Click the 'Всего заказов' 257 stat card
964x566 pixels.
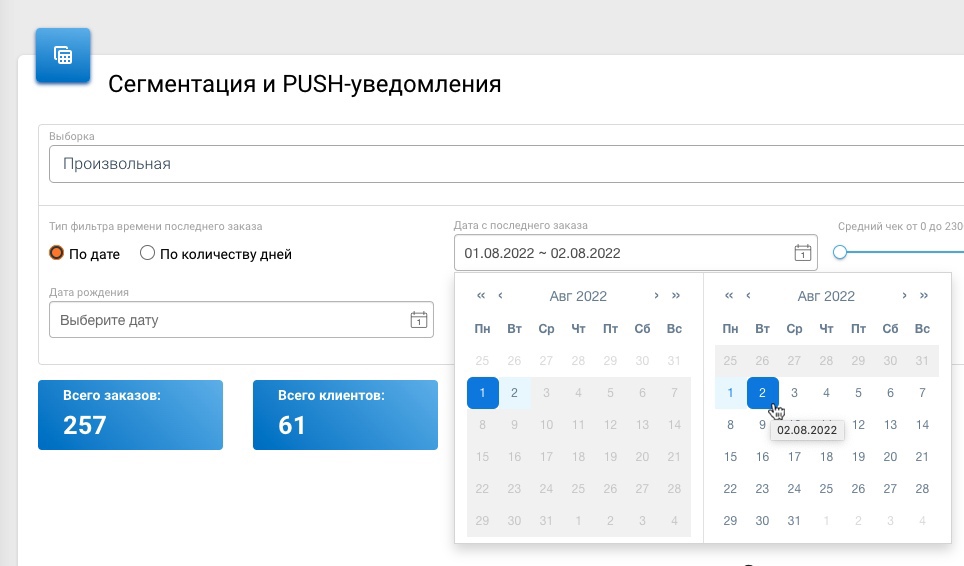tap(130, 415)
